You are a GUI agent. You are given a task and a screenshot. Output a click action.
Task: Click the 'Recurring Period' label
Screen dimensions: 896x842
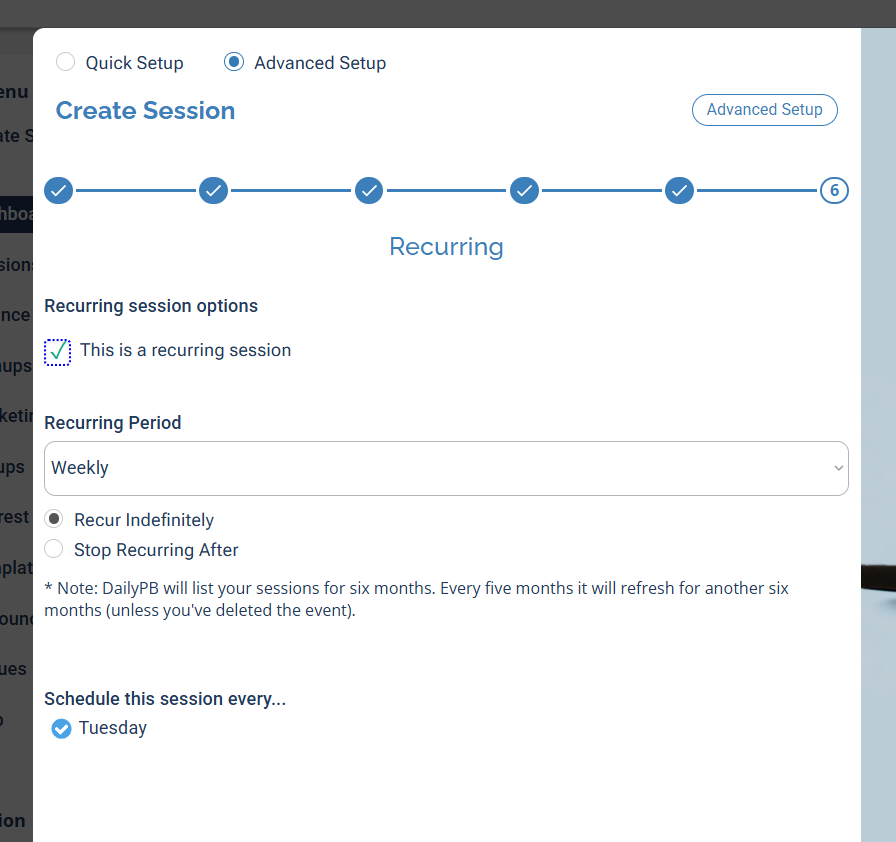click(113, 423)
